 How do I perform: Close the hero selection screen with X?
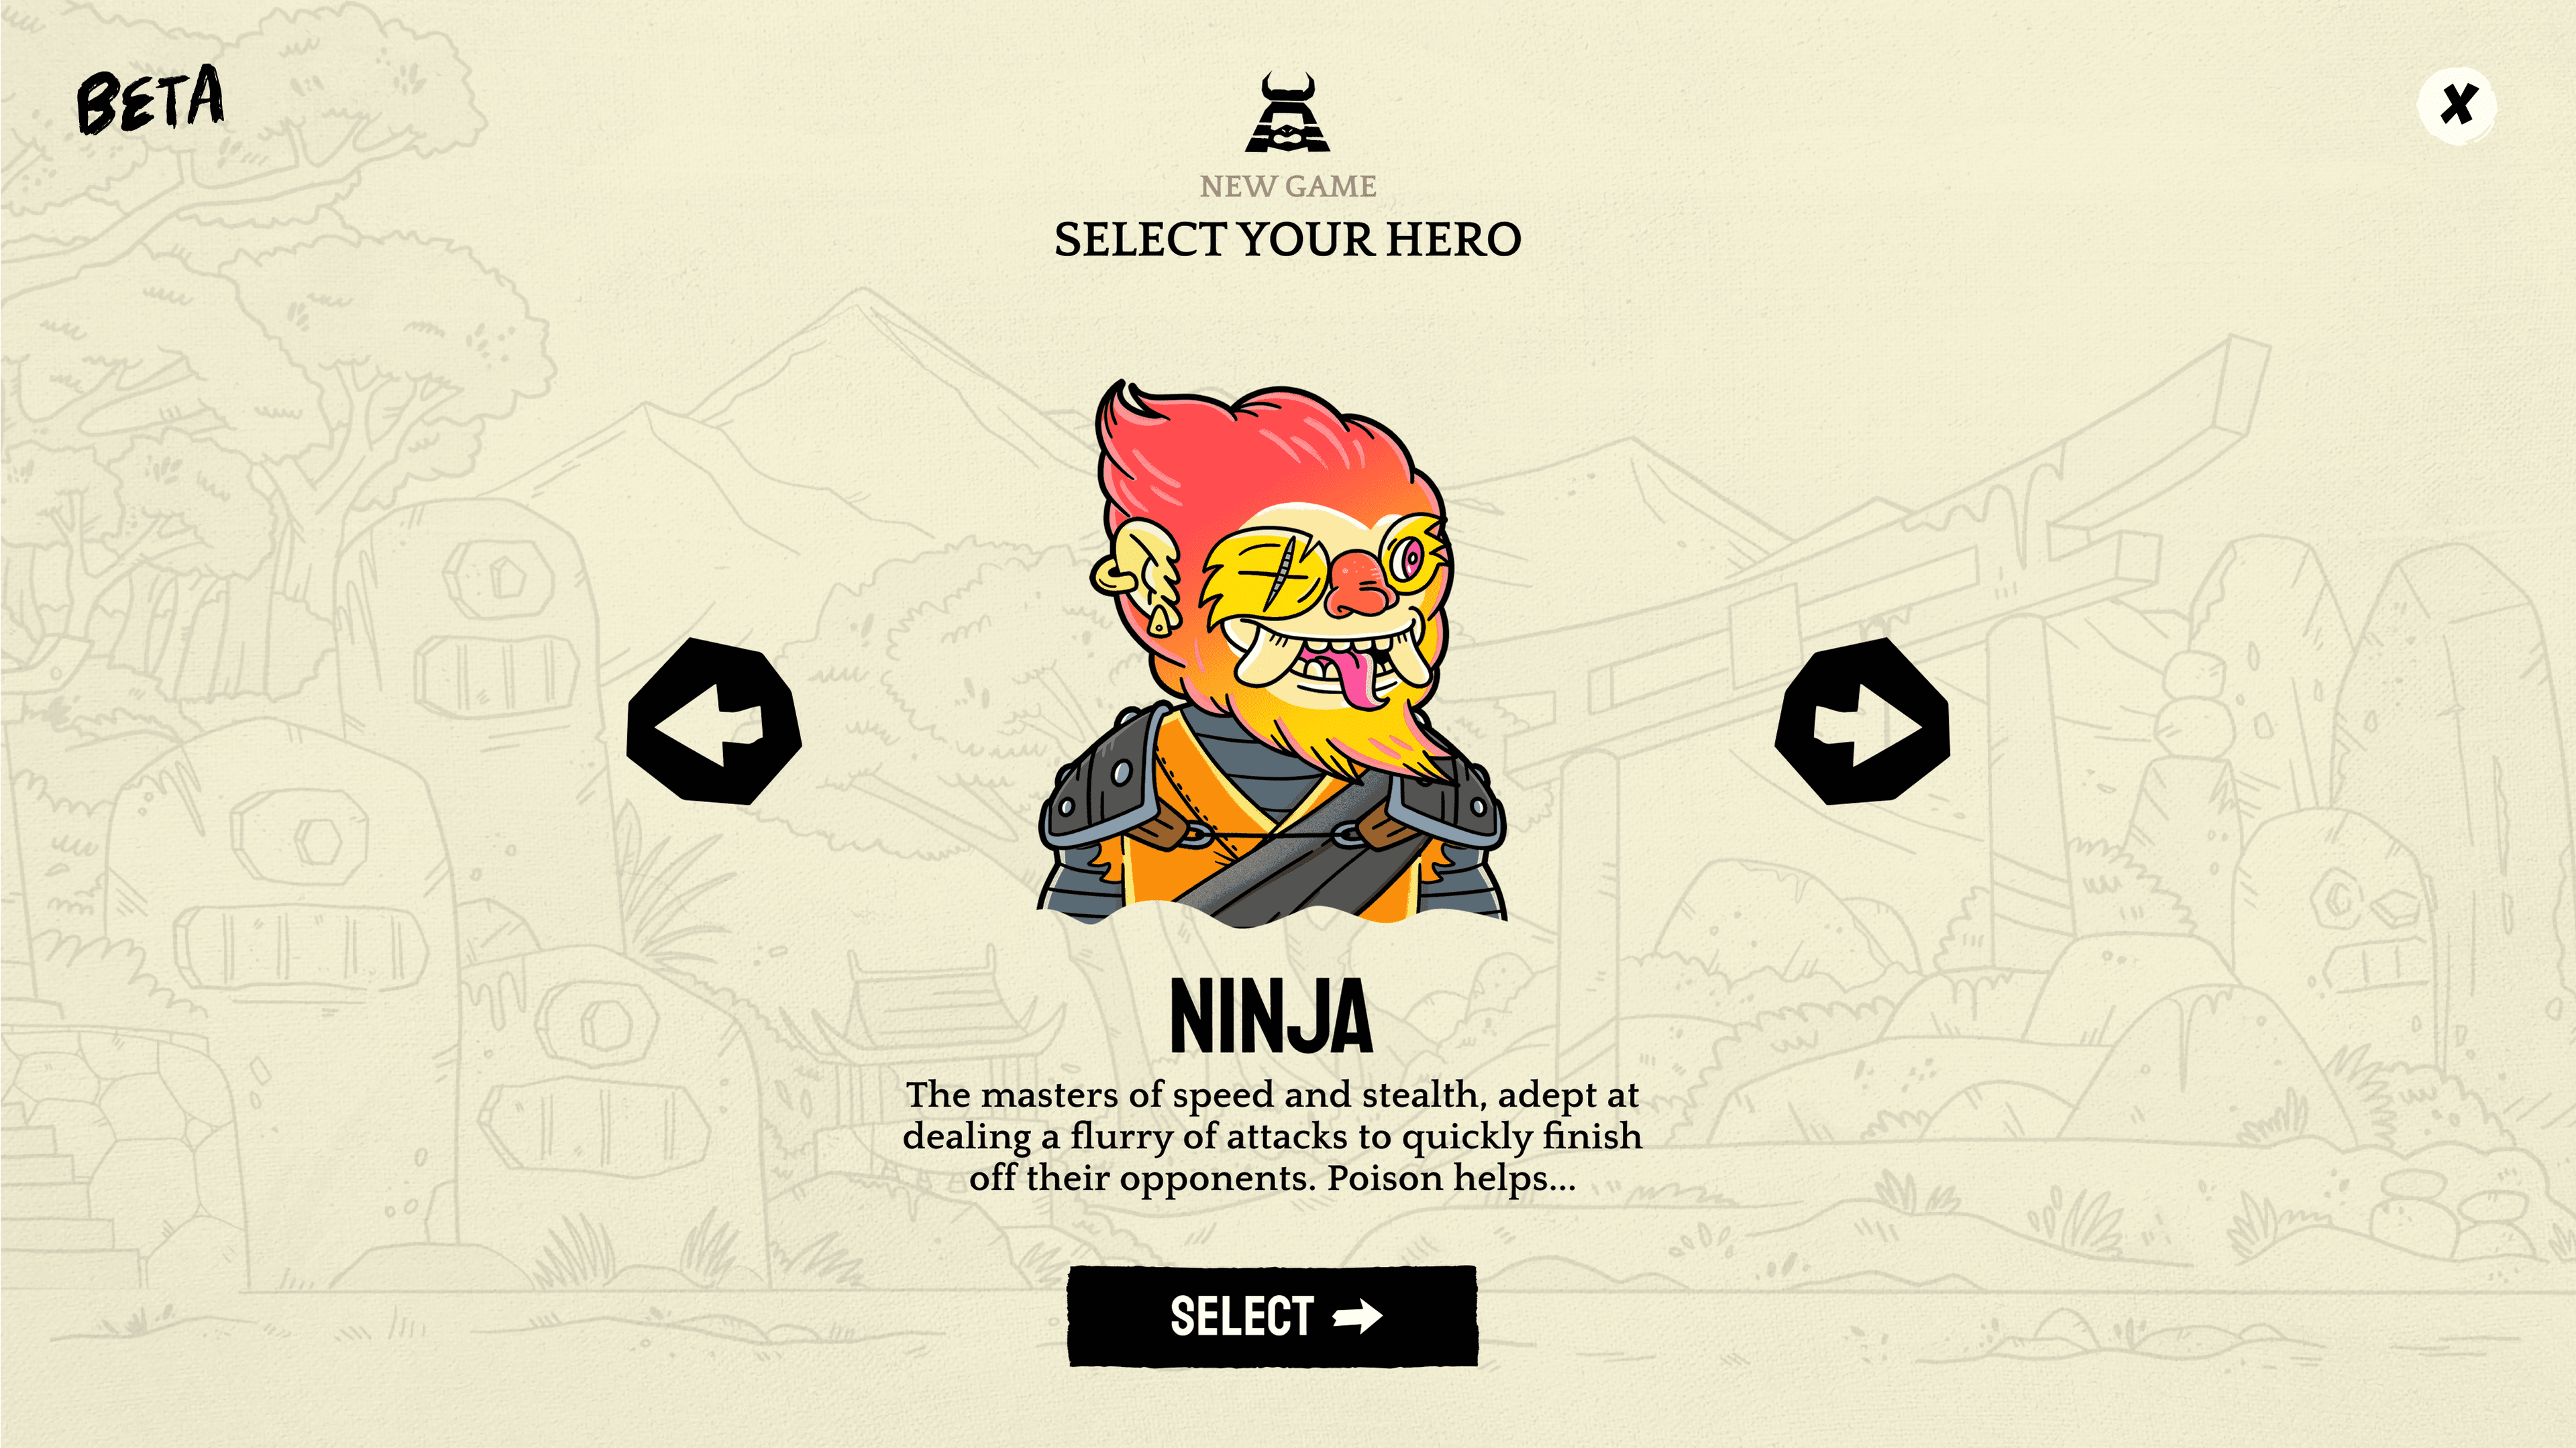pyautogui.click(x=2457, y=106)
